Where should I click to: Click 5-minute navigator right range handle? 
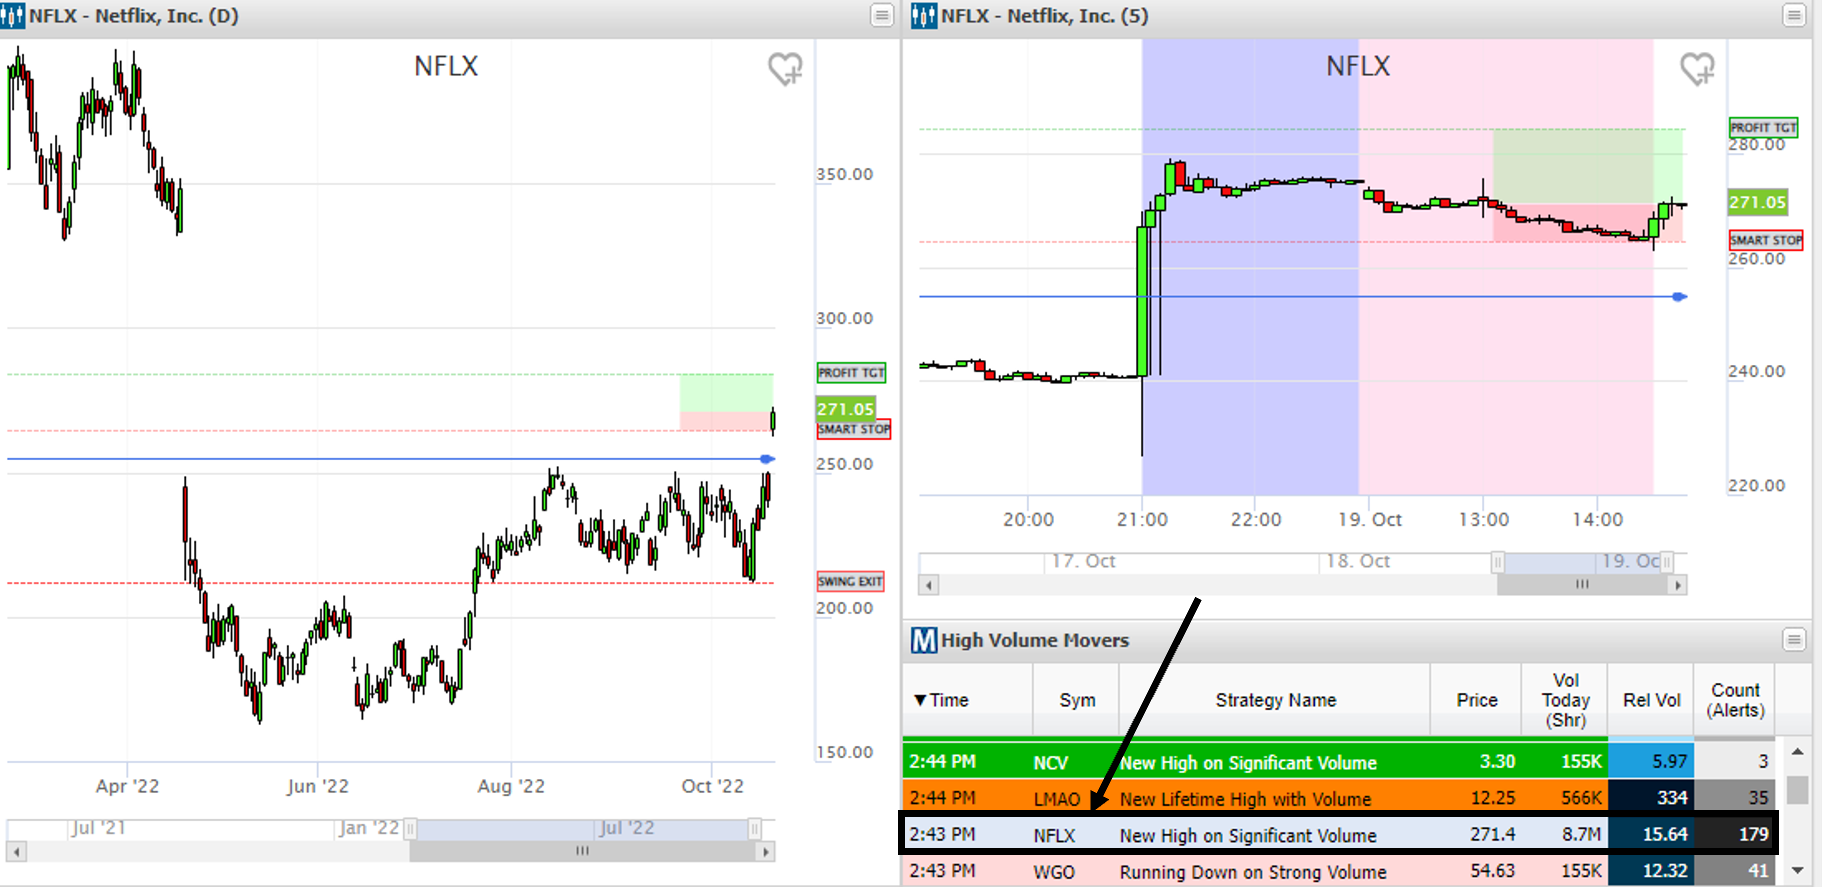point(1667,562)
